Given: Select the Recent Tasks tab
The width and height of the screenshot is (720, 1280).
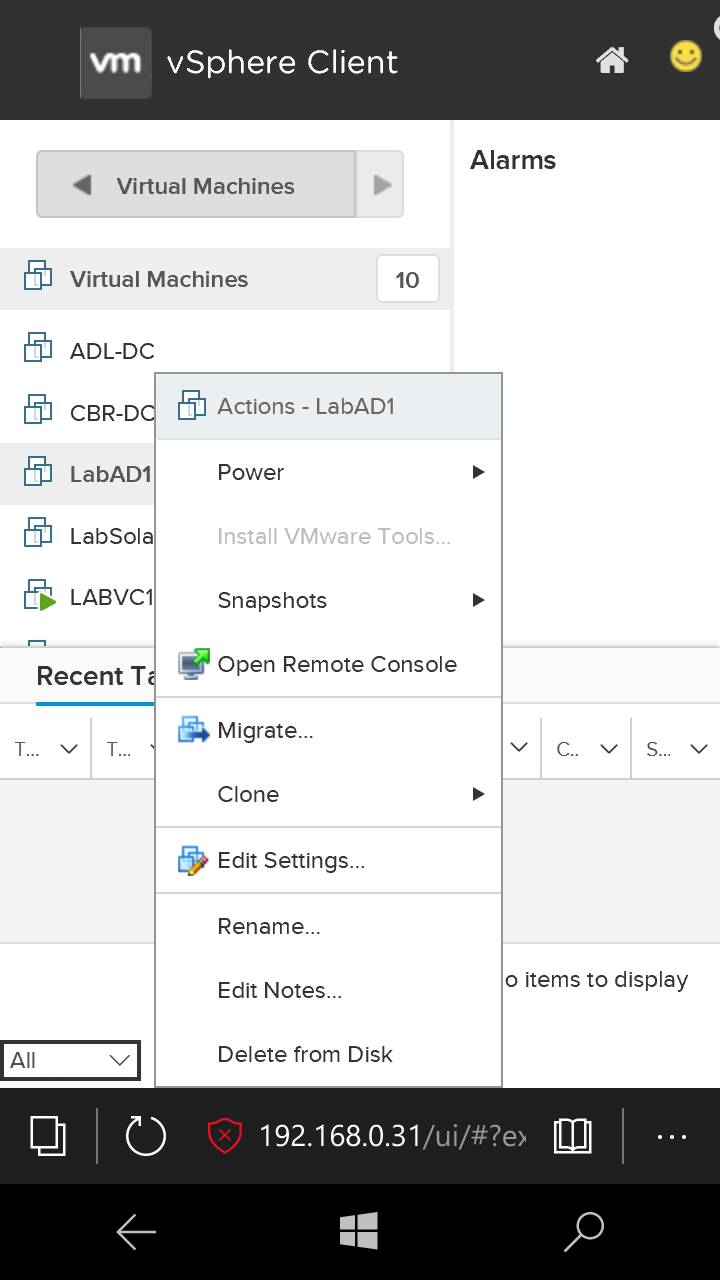Looking at the screenshot, I should point(95,676).
